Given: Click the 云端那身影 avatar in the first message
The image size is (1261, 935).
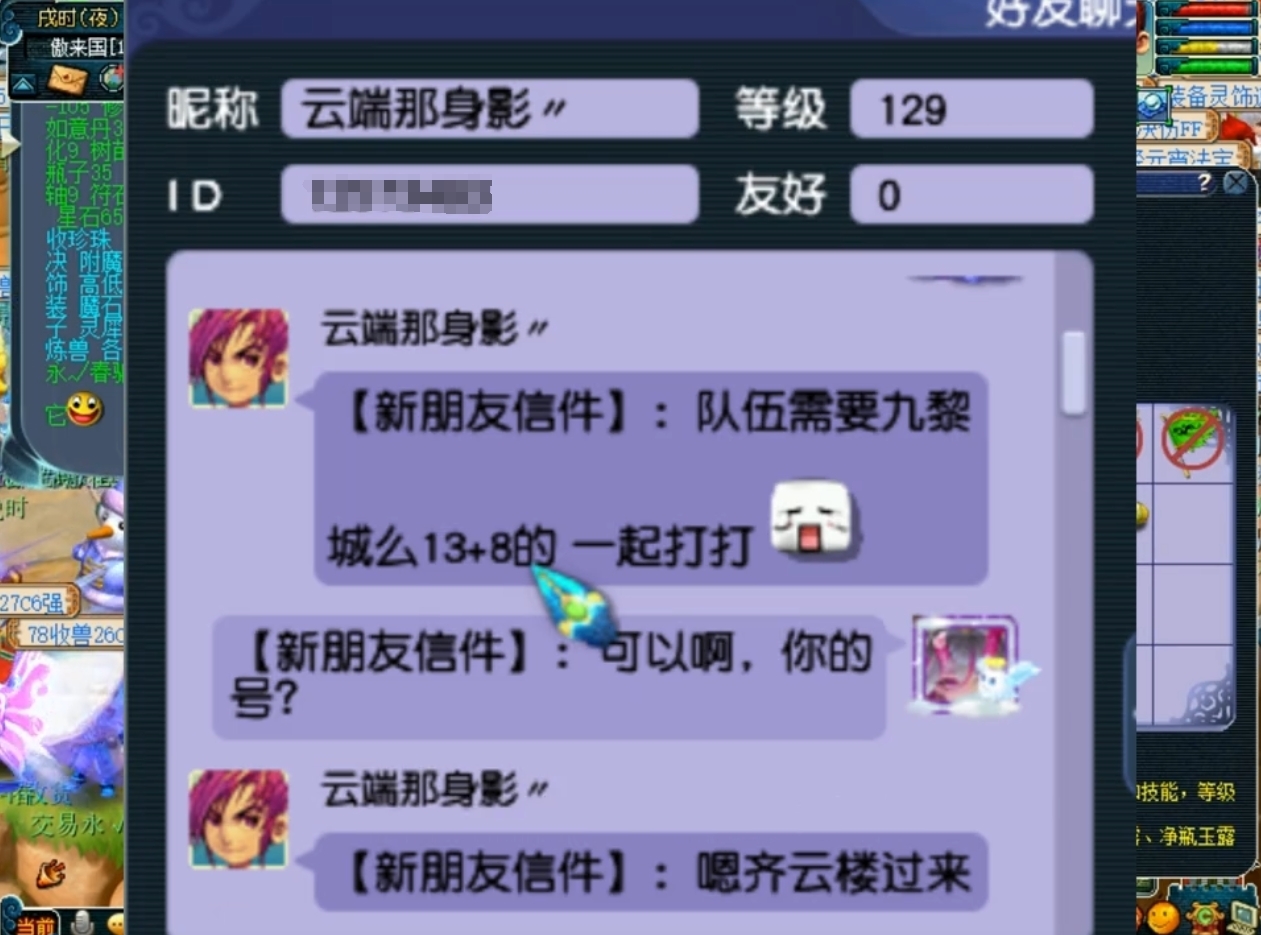Looking at the screenshot, I should click(x=238, y=358).
